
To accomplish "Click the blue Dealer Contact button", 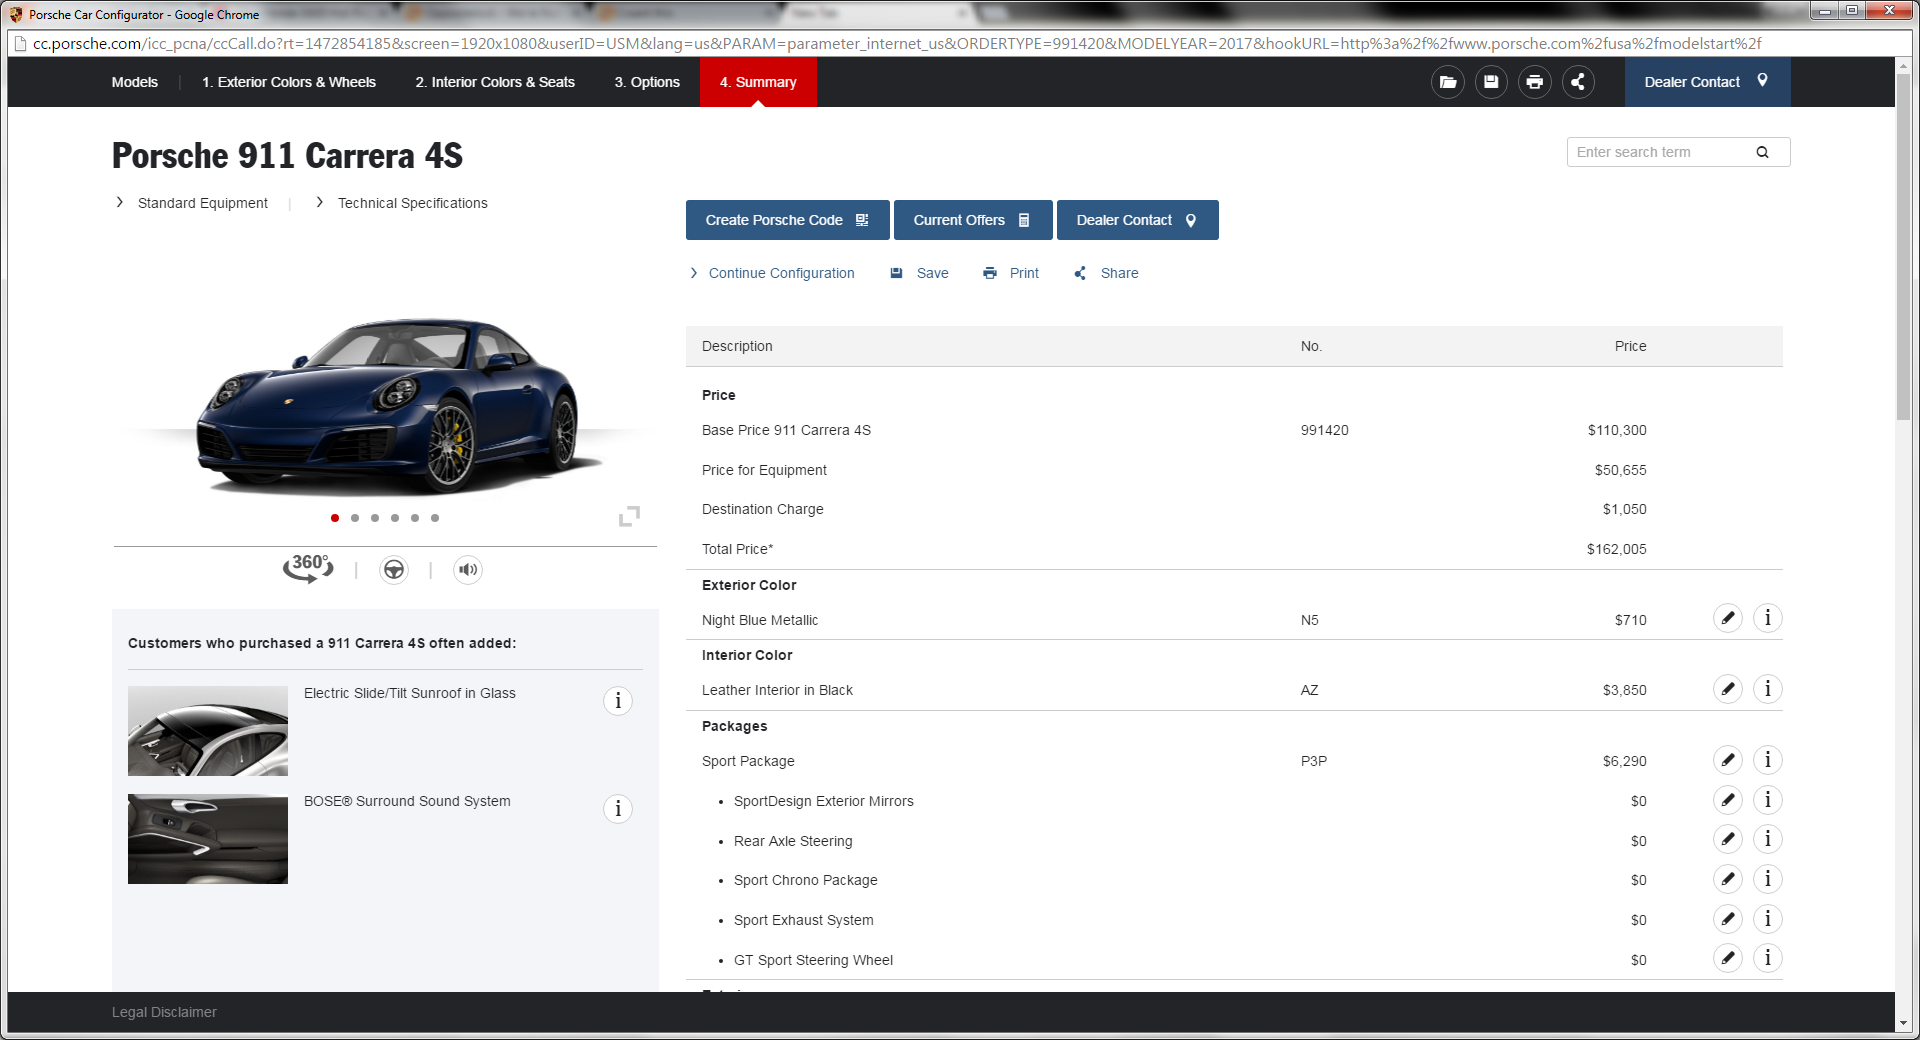I will (1137, 220).
